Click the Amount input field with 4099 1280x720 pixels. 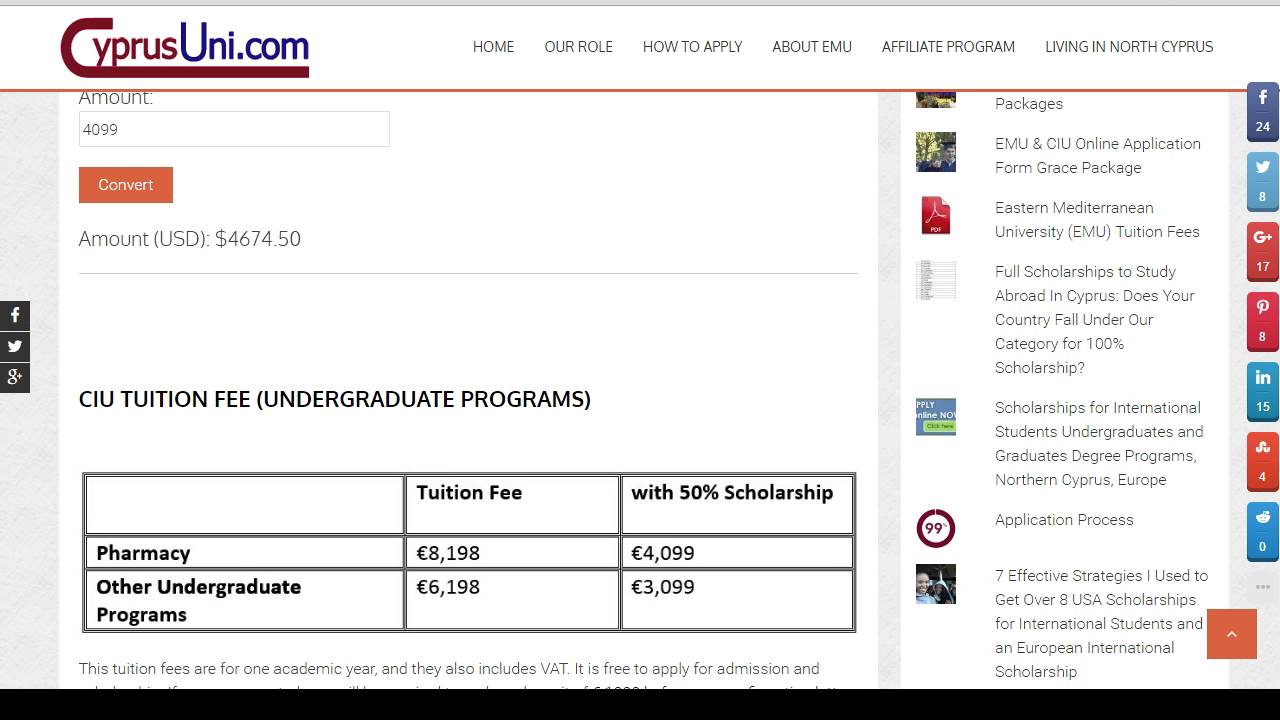(234, 129)
